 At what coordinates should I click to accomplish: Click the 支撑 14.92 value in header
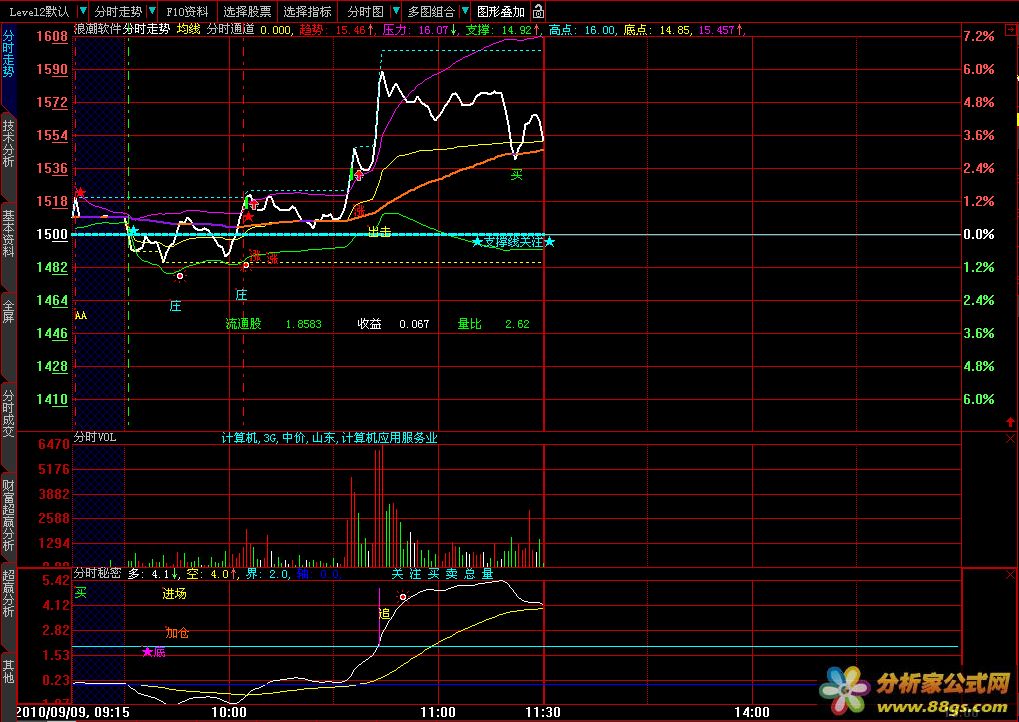pos(503,29)
